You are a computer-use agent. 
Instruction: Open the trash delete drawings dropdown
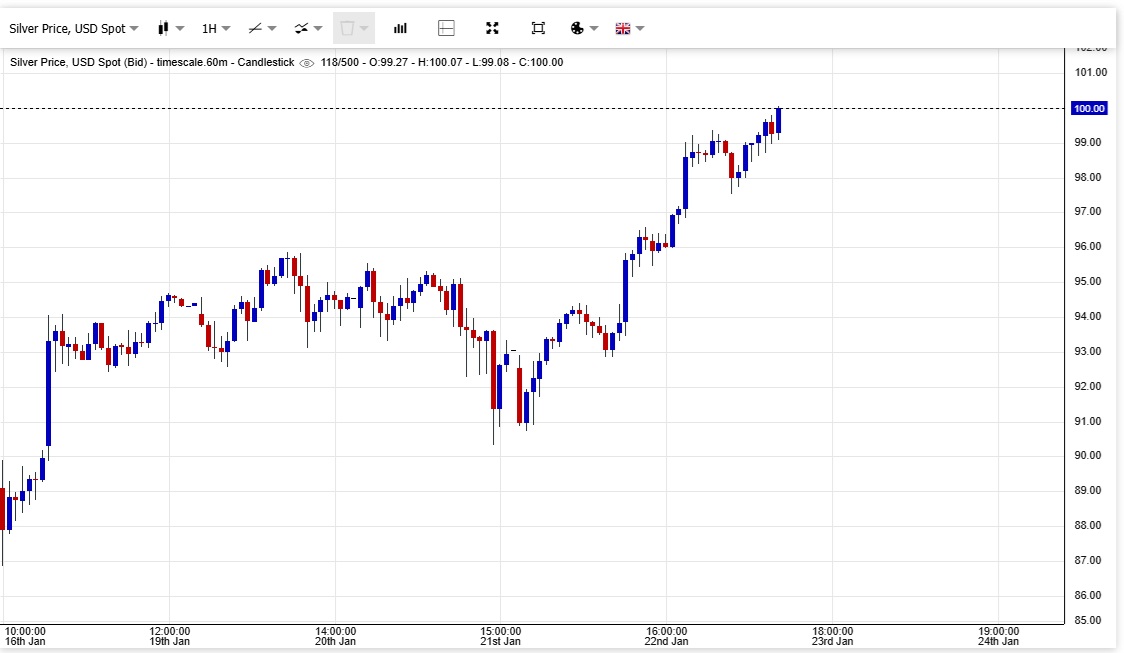tap(354, 29)
